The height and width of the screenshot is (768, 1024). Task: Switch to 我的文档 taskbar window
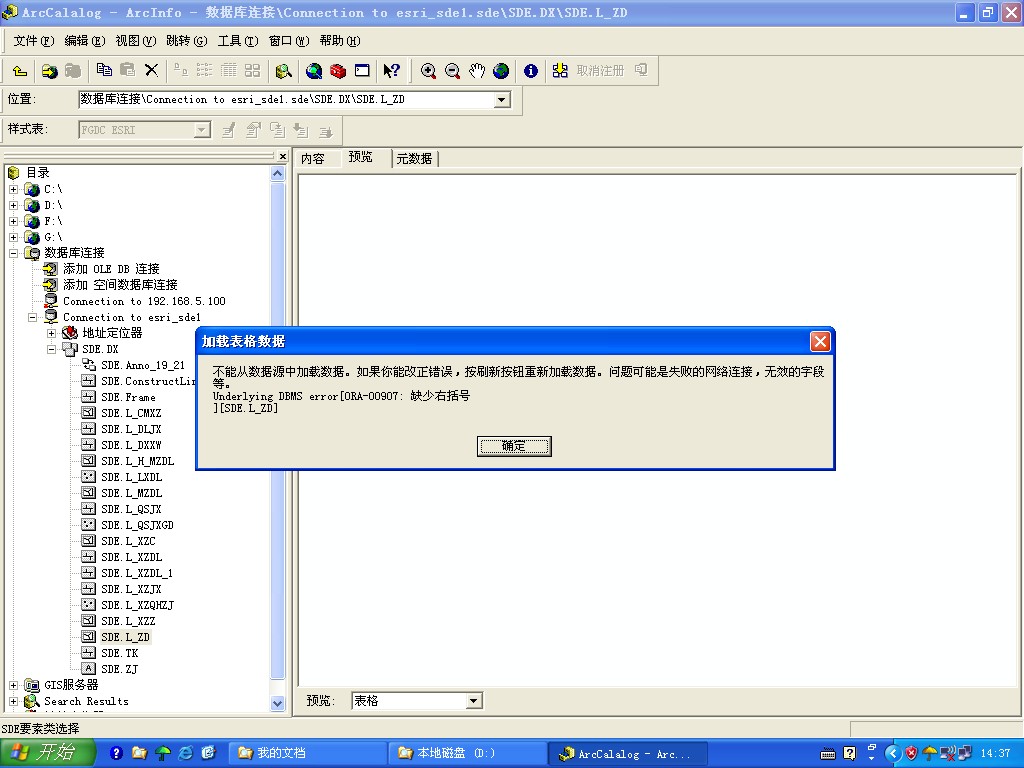(x=307, y=753)
